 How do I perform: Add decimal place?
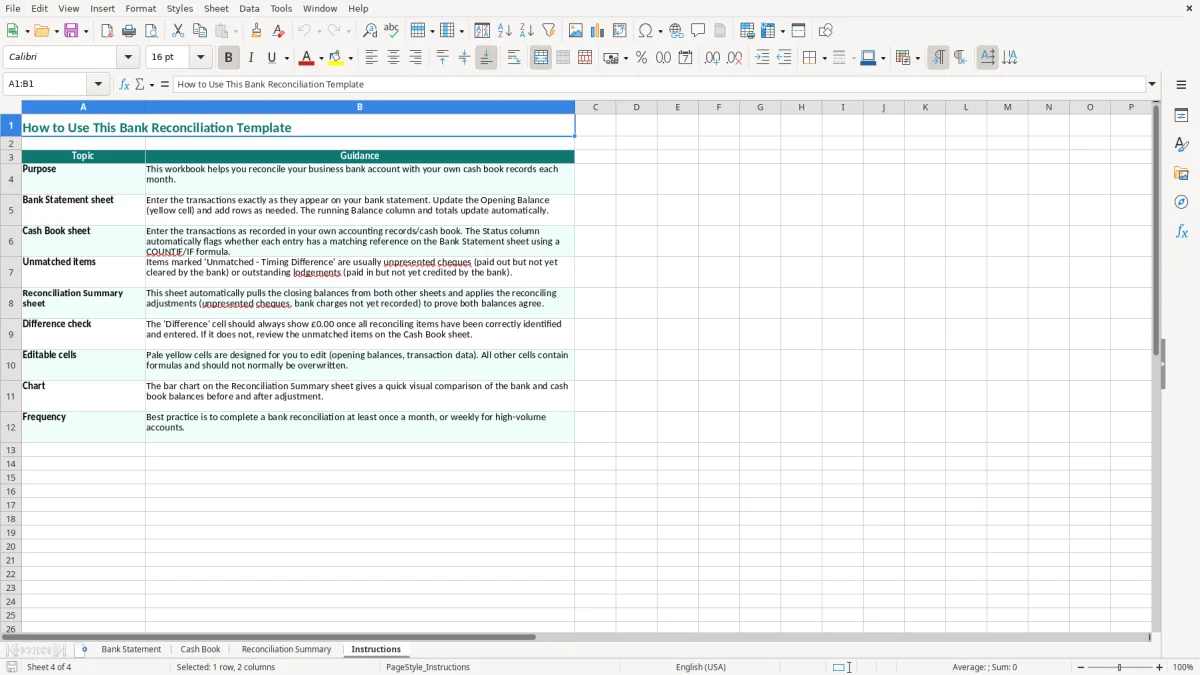[712, 58]
